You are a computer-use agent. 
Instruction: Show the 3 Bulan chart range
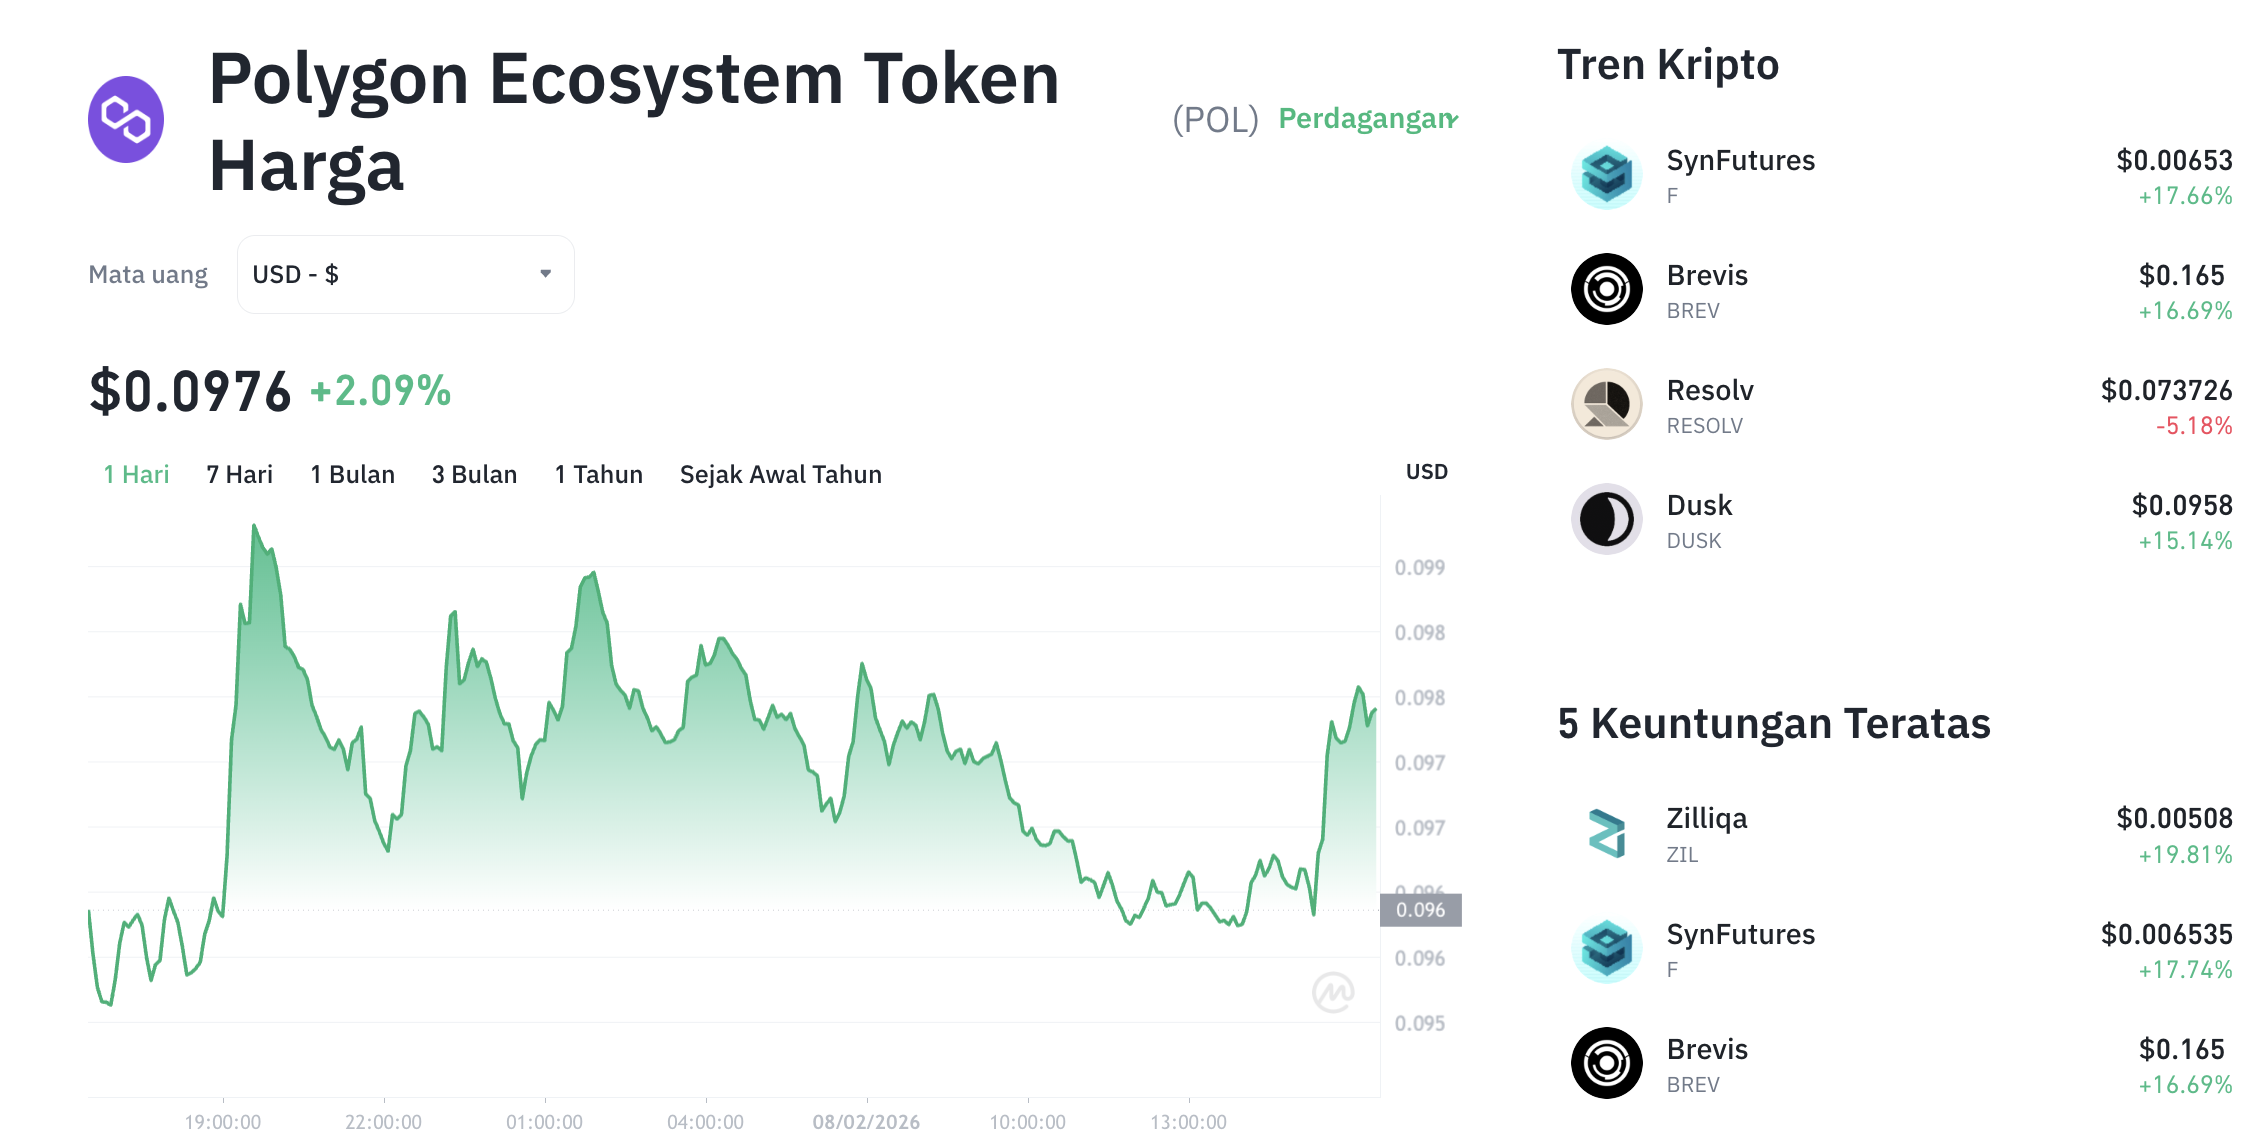pos(474,474)
